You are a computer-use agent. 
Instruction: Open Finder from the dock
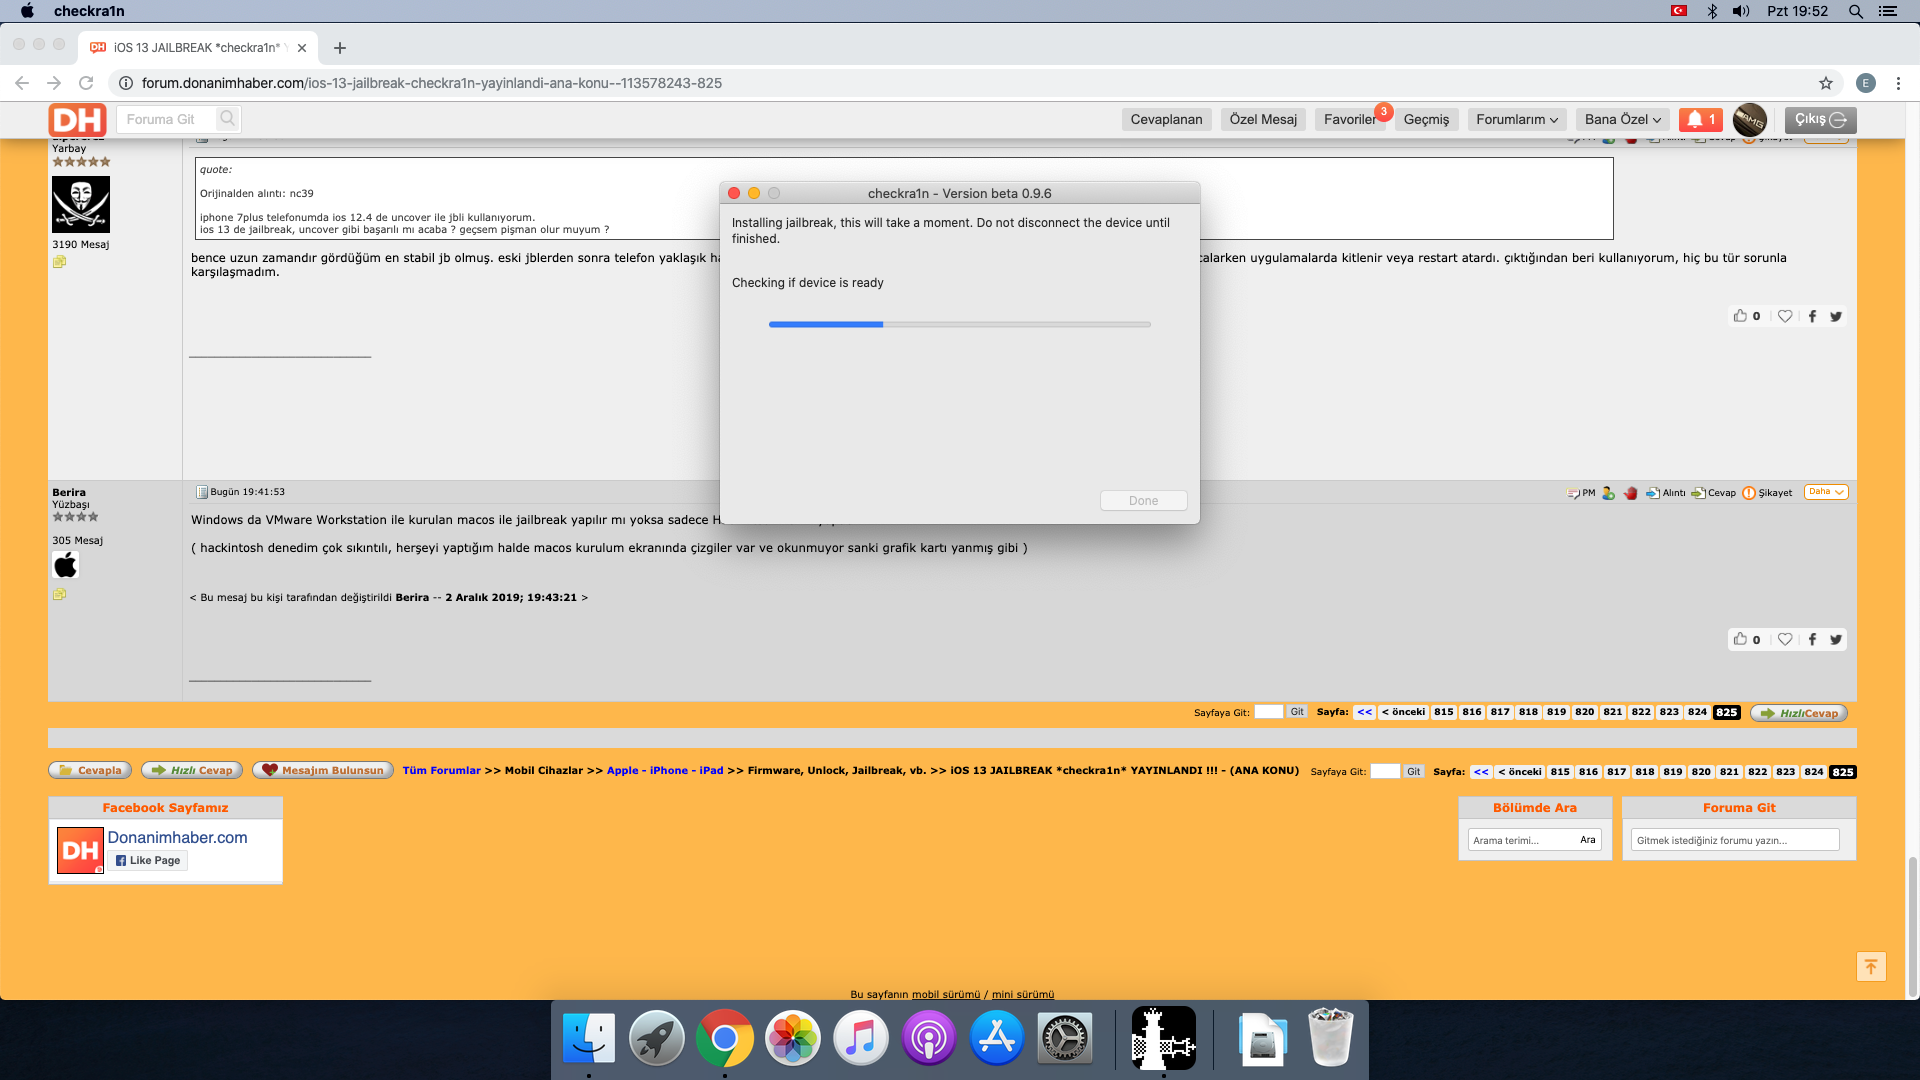(589, 1039)
